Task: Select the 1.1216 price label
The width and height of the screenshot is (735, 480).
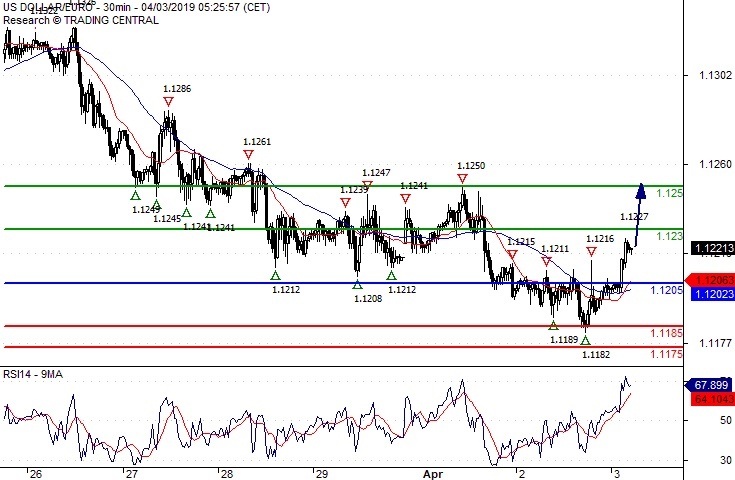Action: tap(600, 239)
